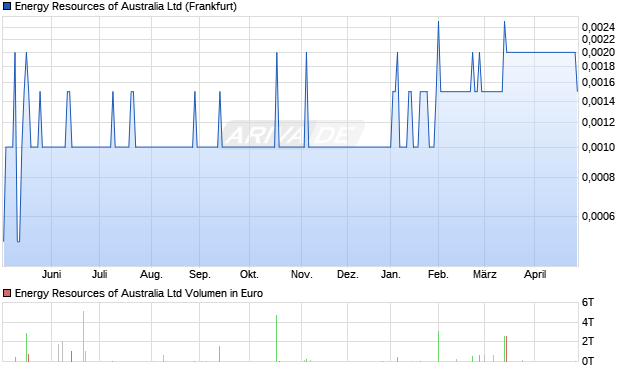Viewport: 620px width, 371px height.
Task: Click the 'Juli' month label
Action: 100,274
